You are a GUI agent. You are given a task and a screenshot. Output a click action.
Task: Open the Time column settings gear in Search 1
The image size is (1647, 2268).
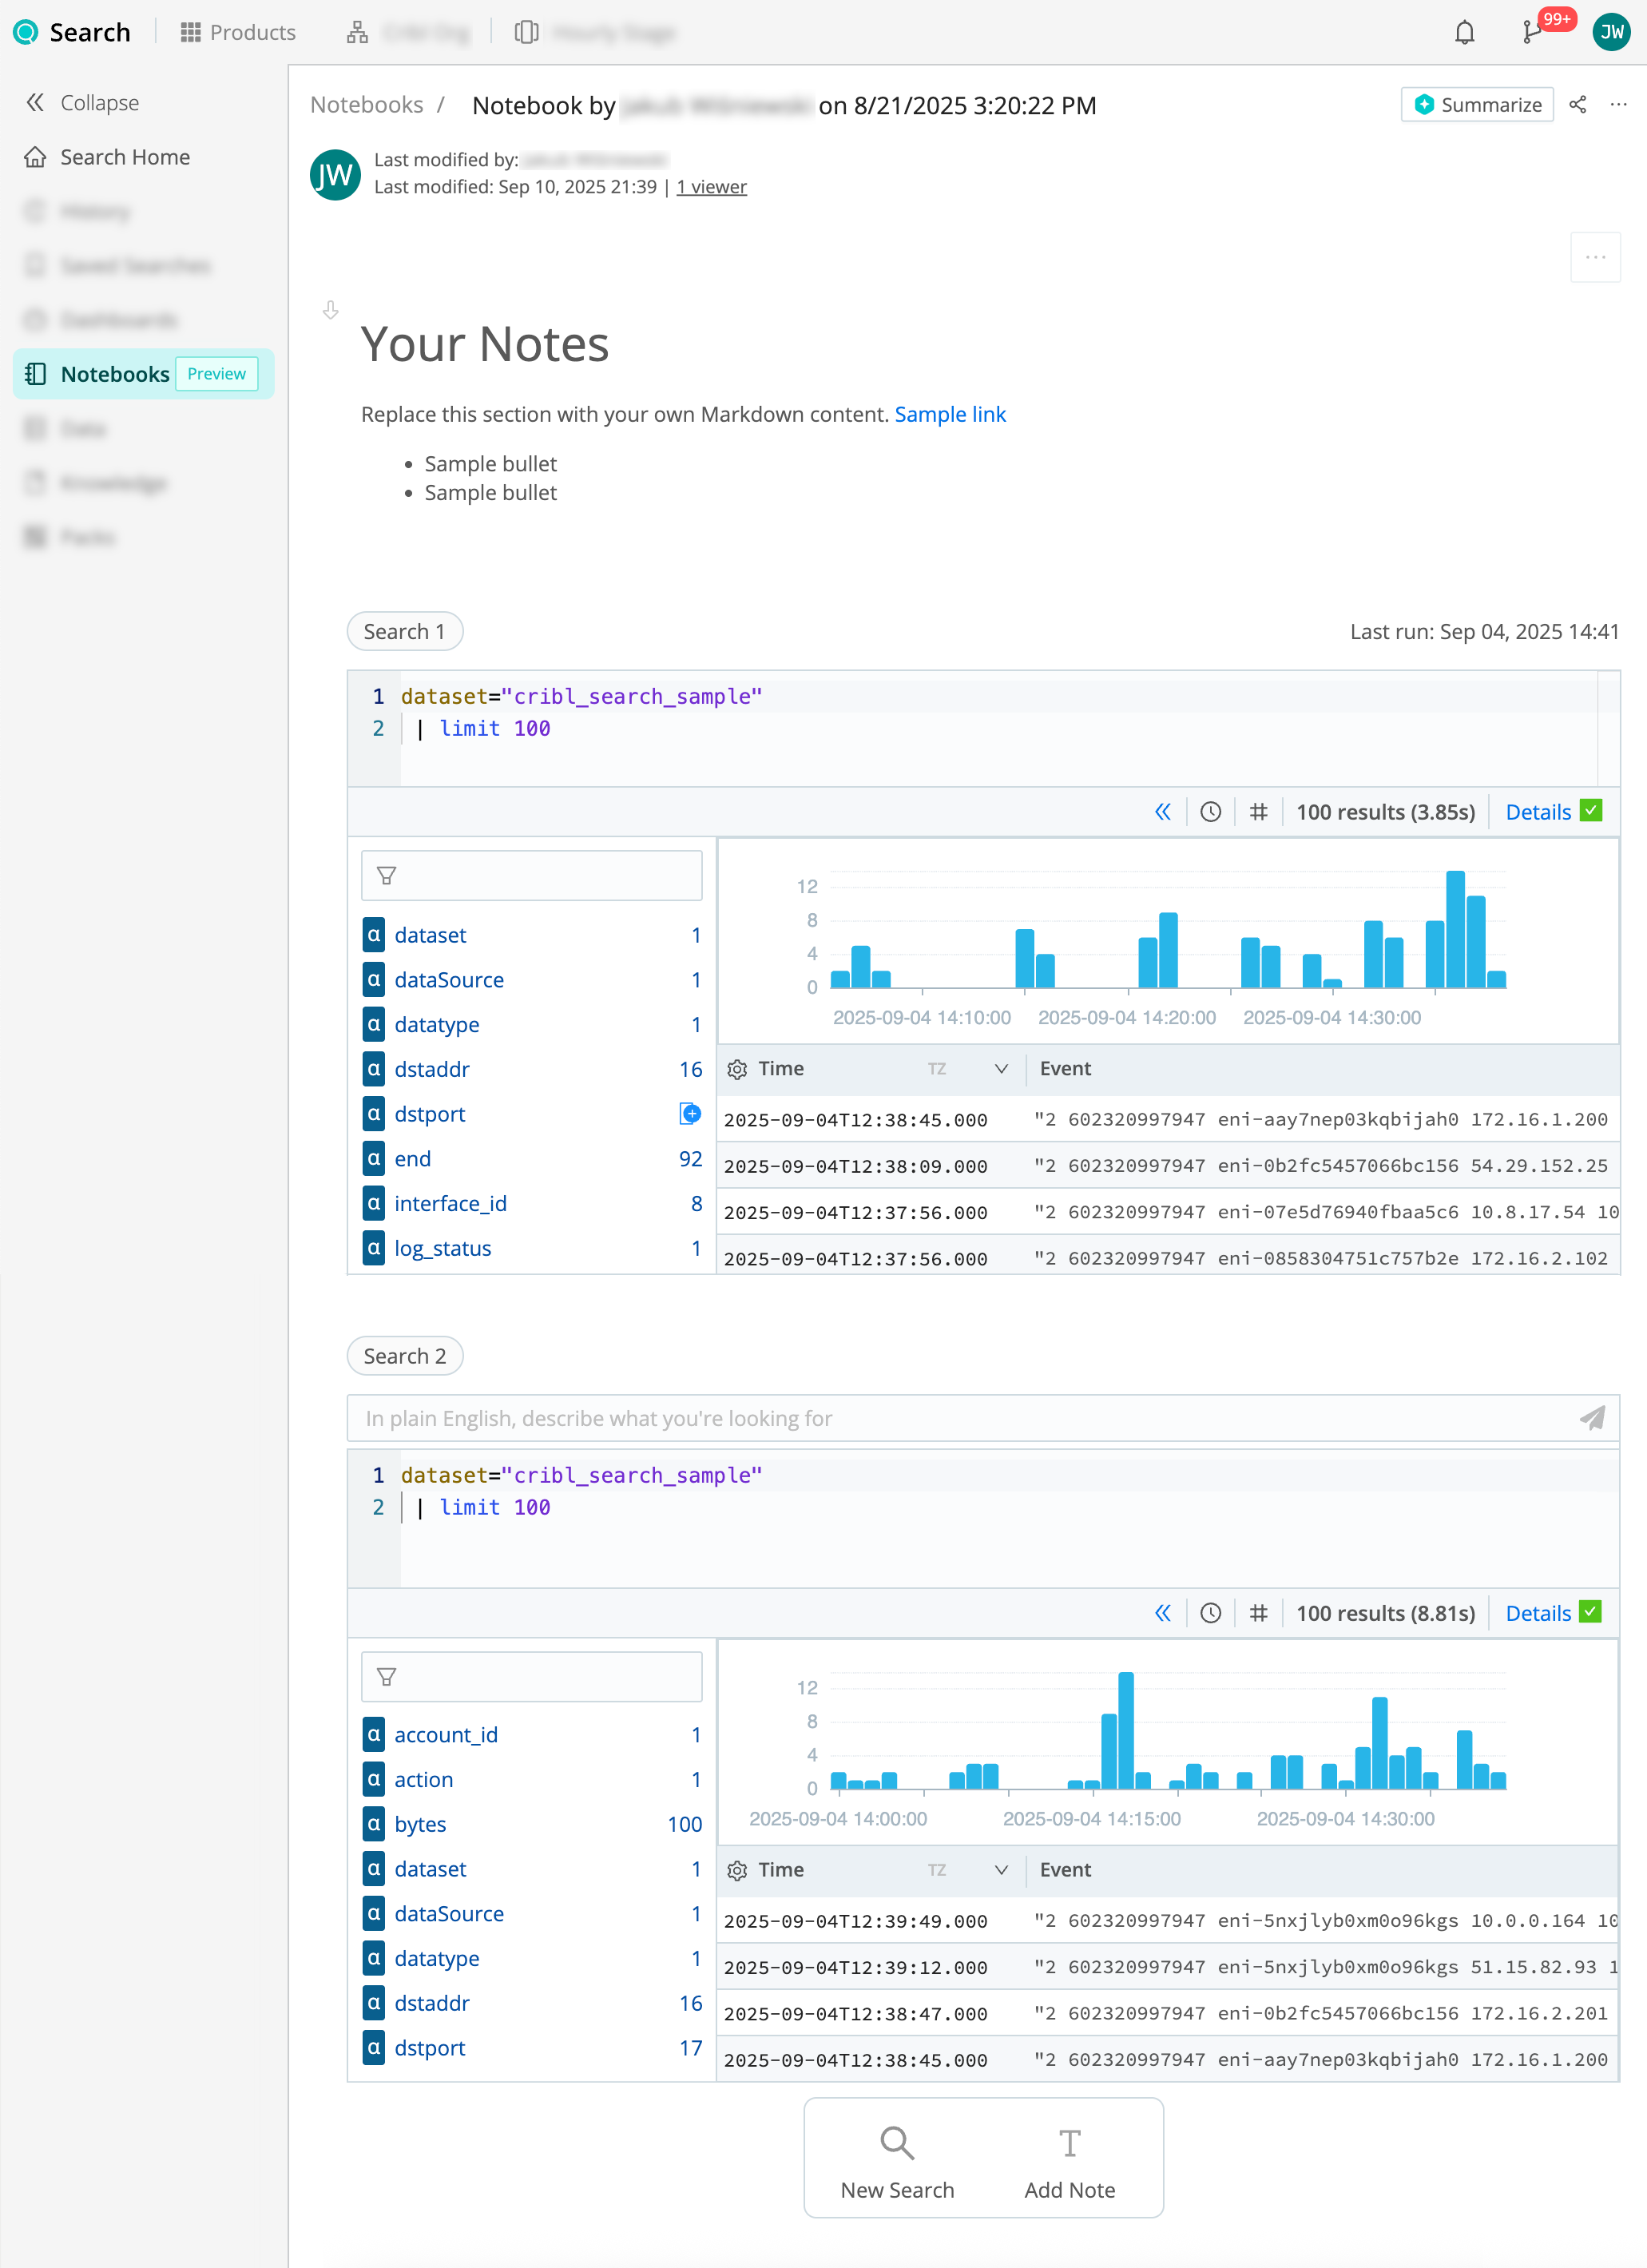(x=737, y=1069)
